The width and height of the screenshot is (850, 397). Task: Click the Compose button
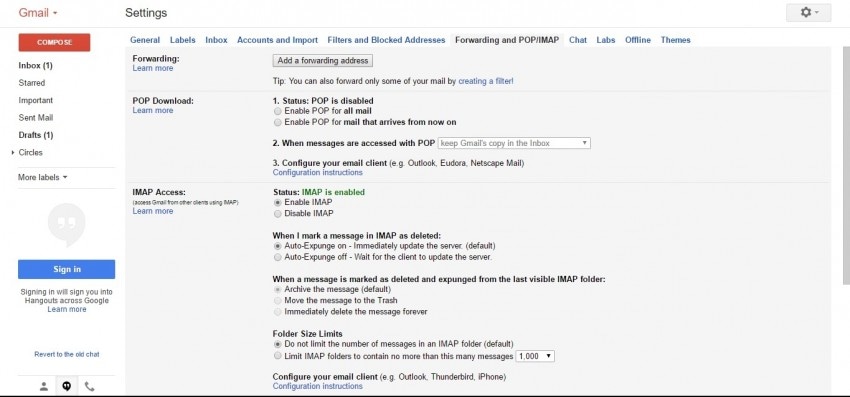click(54, 42)
